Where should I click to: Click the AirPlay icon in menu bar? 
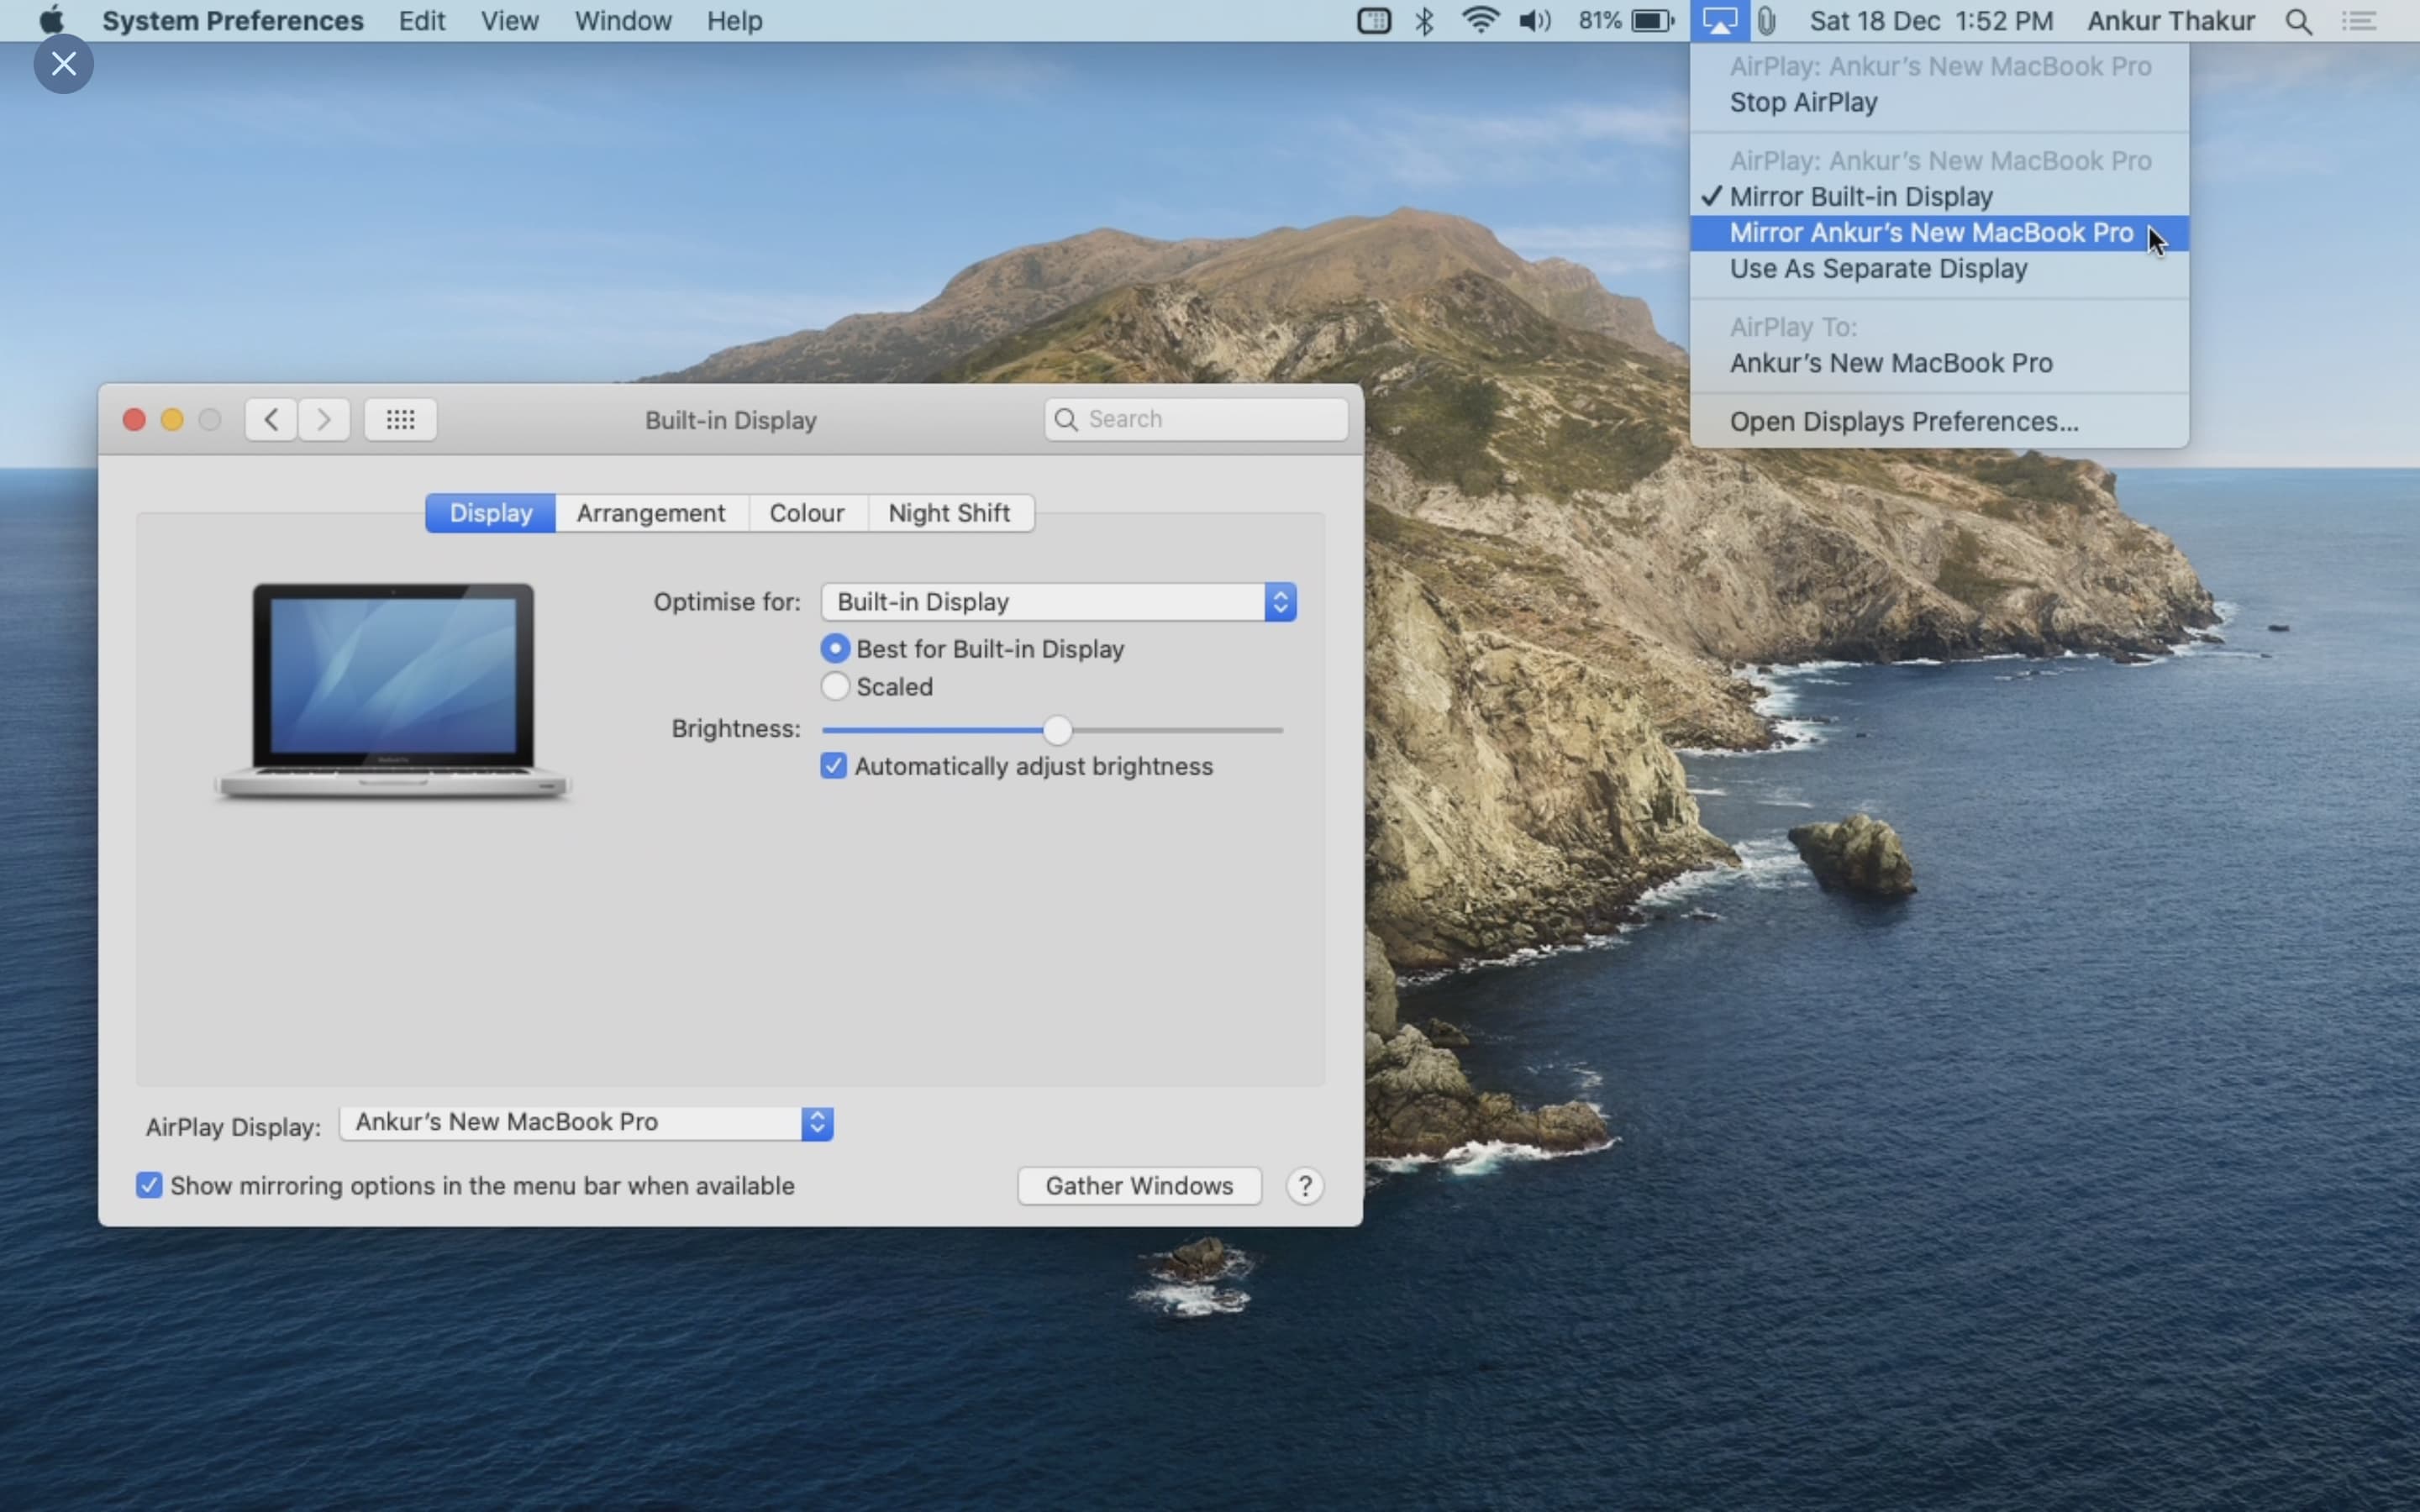click(x=1718, y=21)
